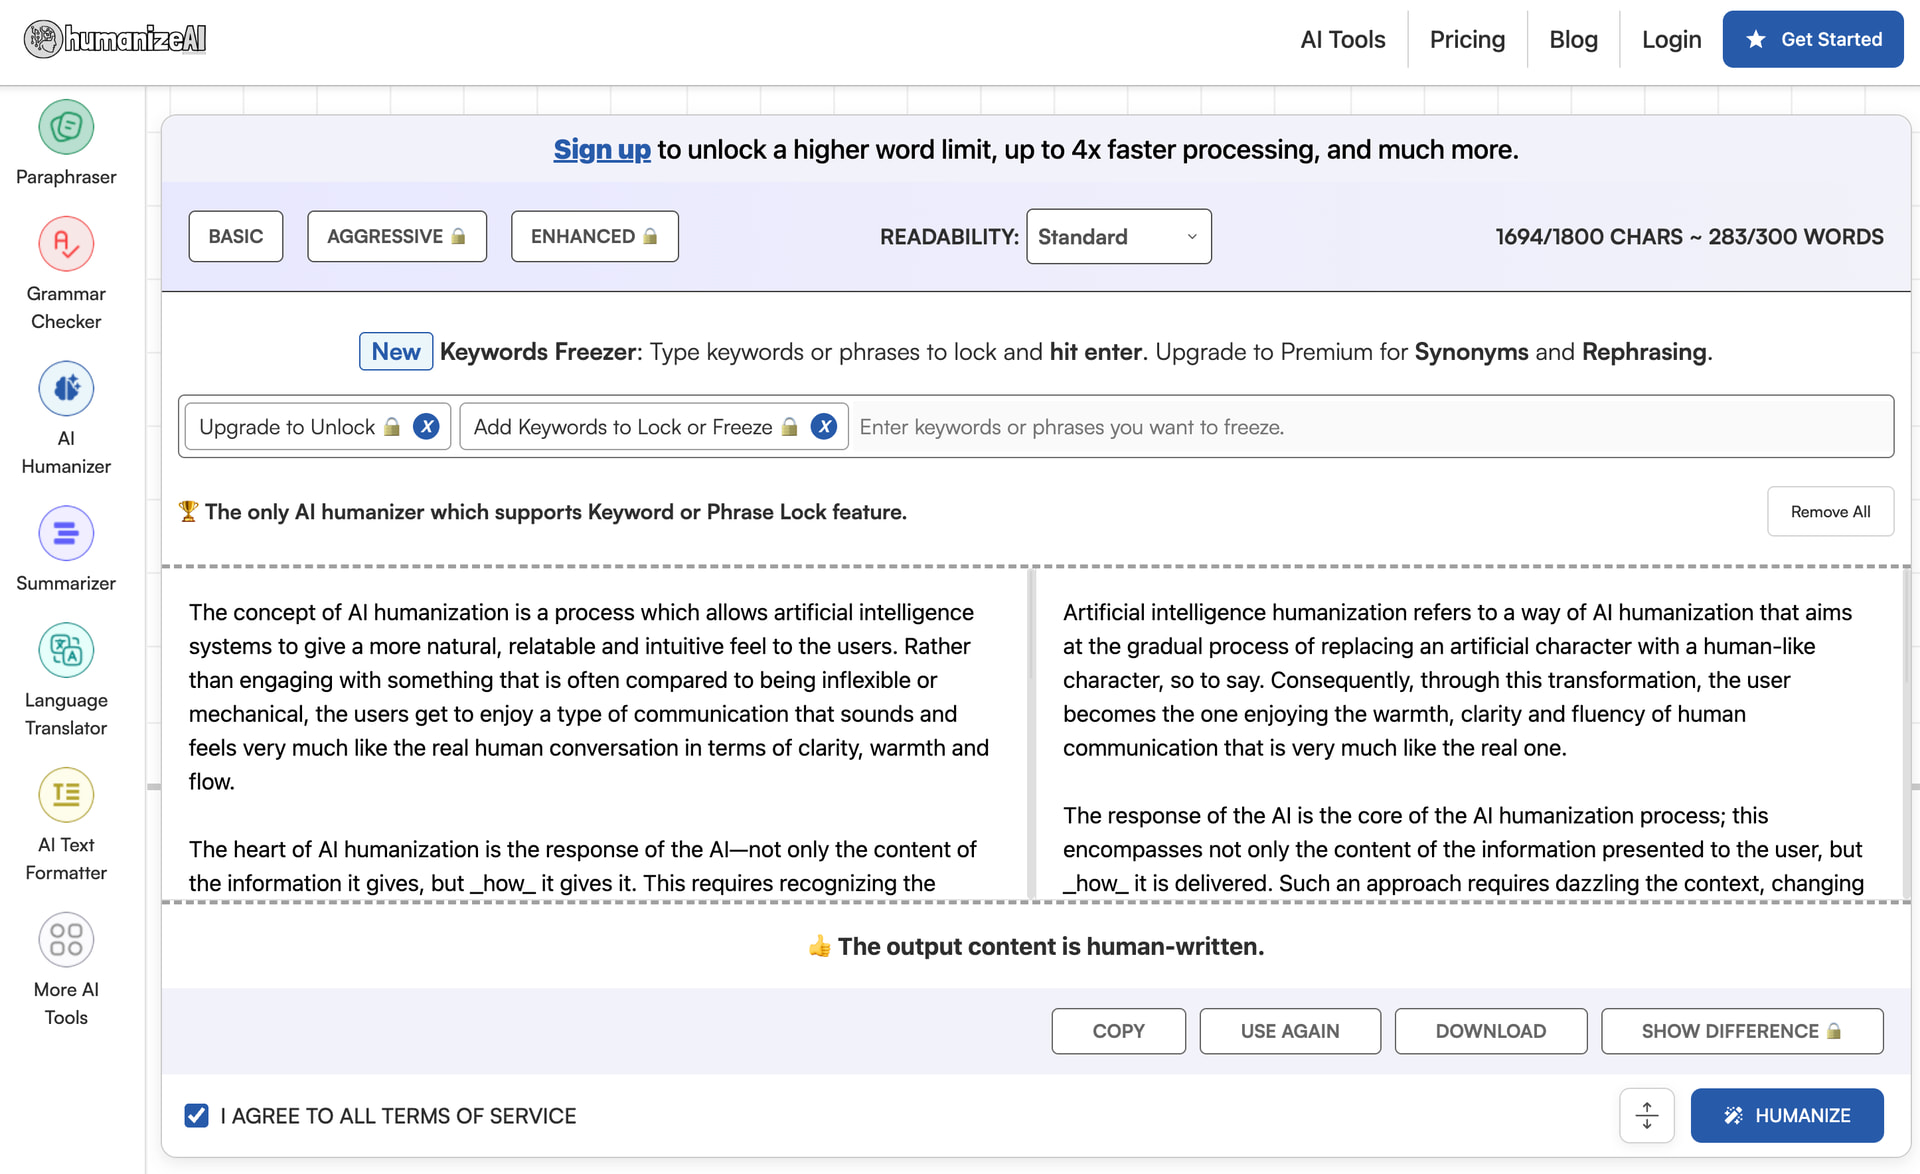Viewport: 1920px width, 1174px height.
Task: Click the keywords freeze input field
Action: (x=1370, y=427)
